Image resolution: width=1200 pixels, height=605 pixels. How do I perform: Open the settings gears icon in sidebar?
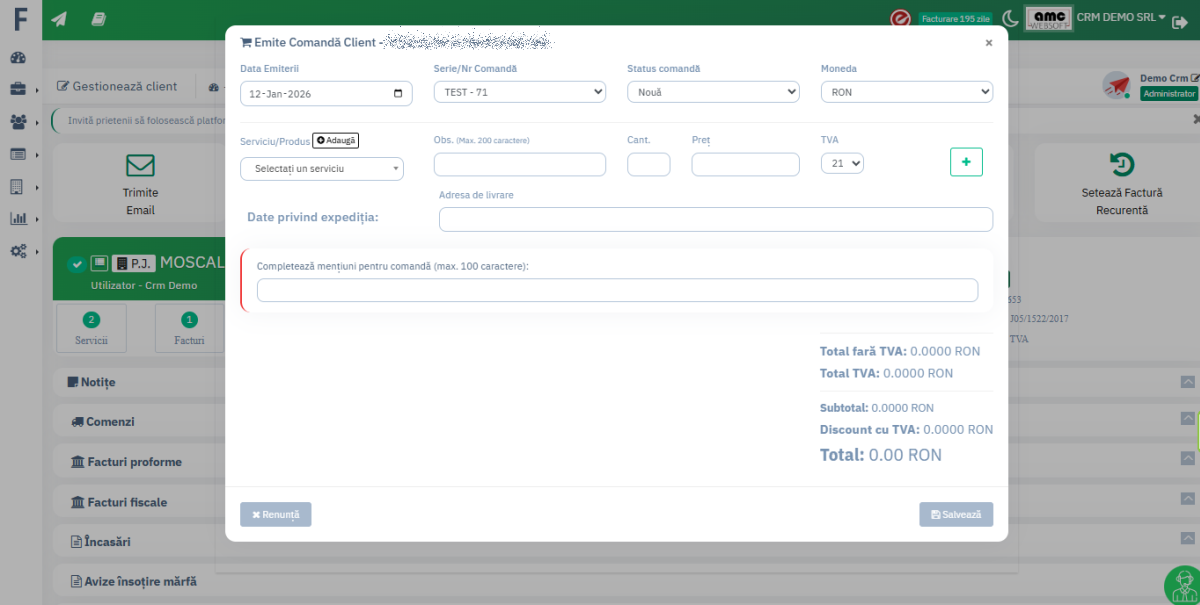click(x=19, y=251)
